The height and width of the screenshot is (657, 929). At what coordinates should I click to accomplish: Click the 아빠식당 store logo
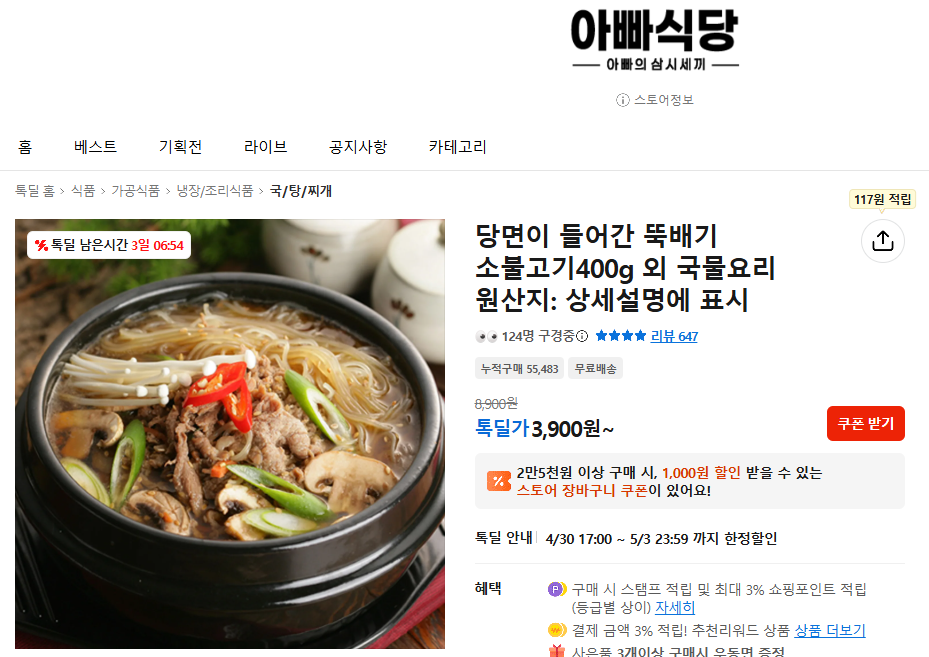pyautogui.click(x=655, y=40)
